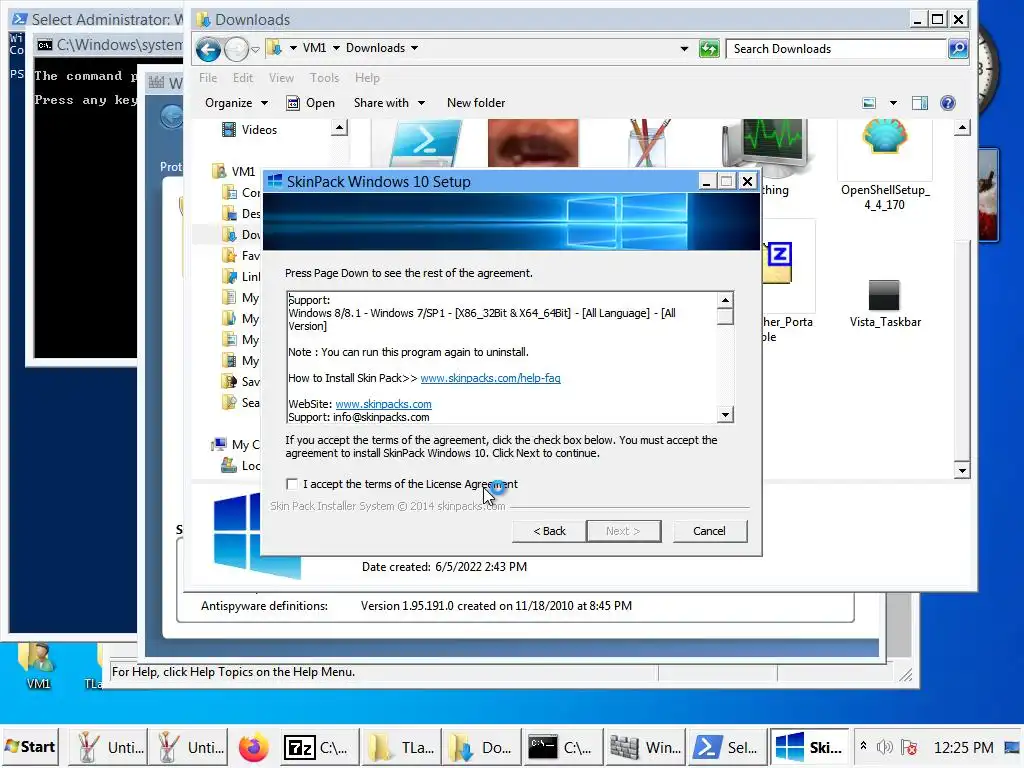This screenshot has height=768, width=1024.
Task: Open the skinpacks.com/help-faq link
Action: coord(490,378)
